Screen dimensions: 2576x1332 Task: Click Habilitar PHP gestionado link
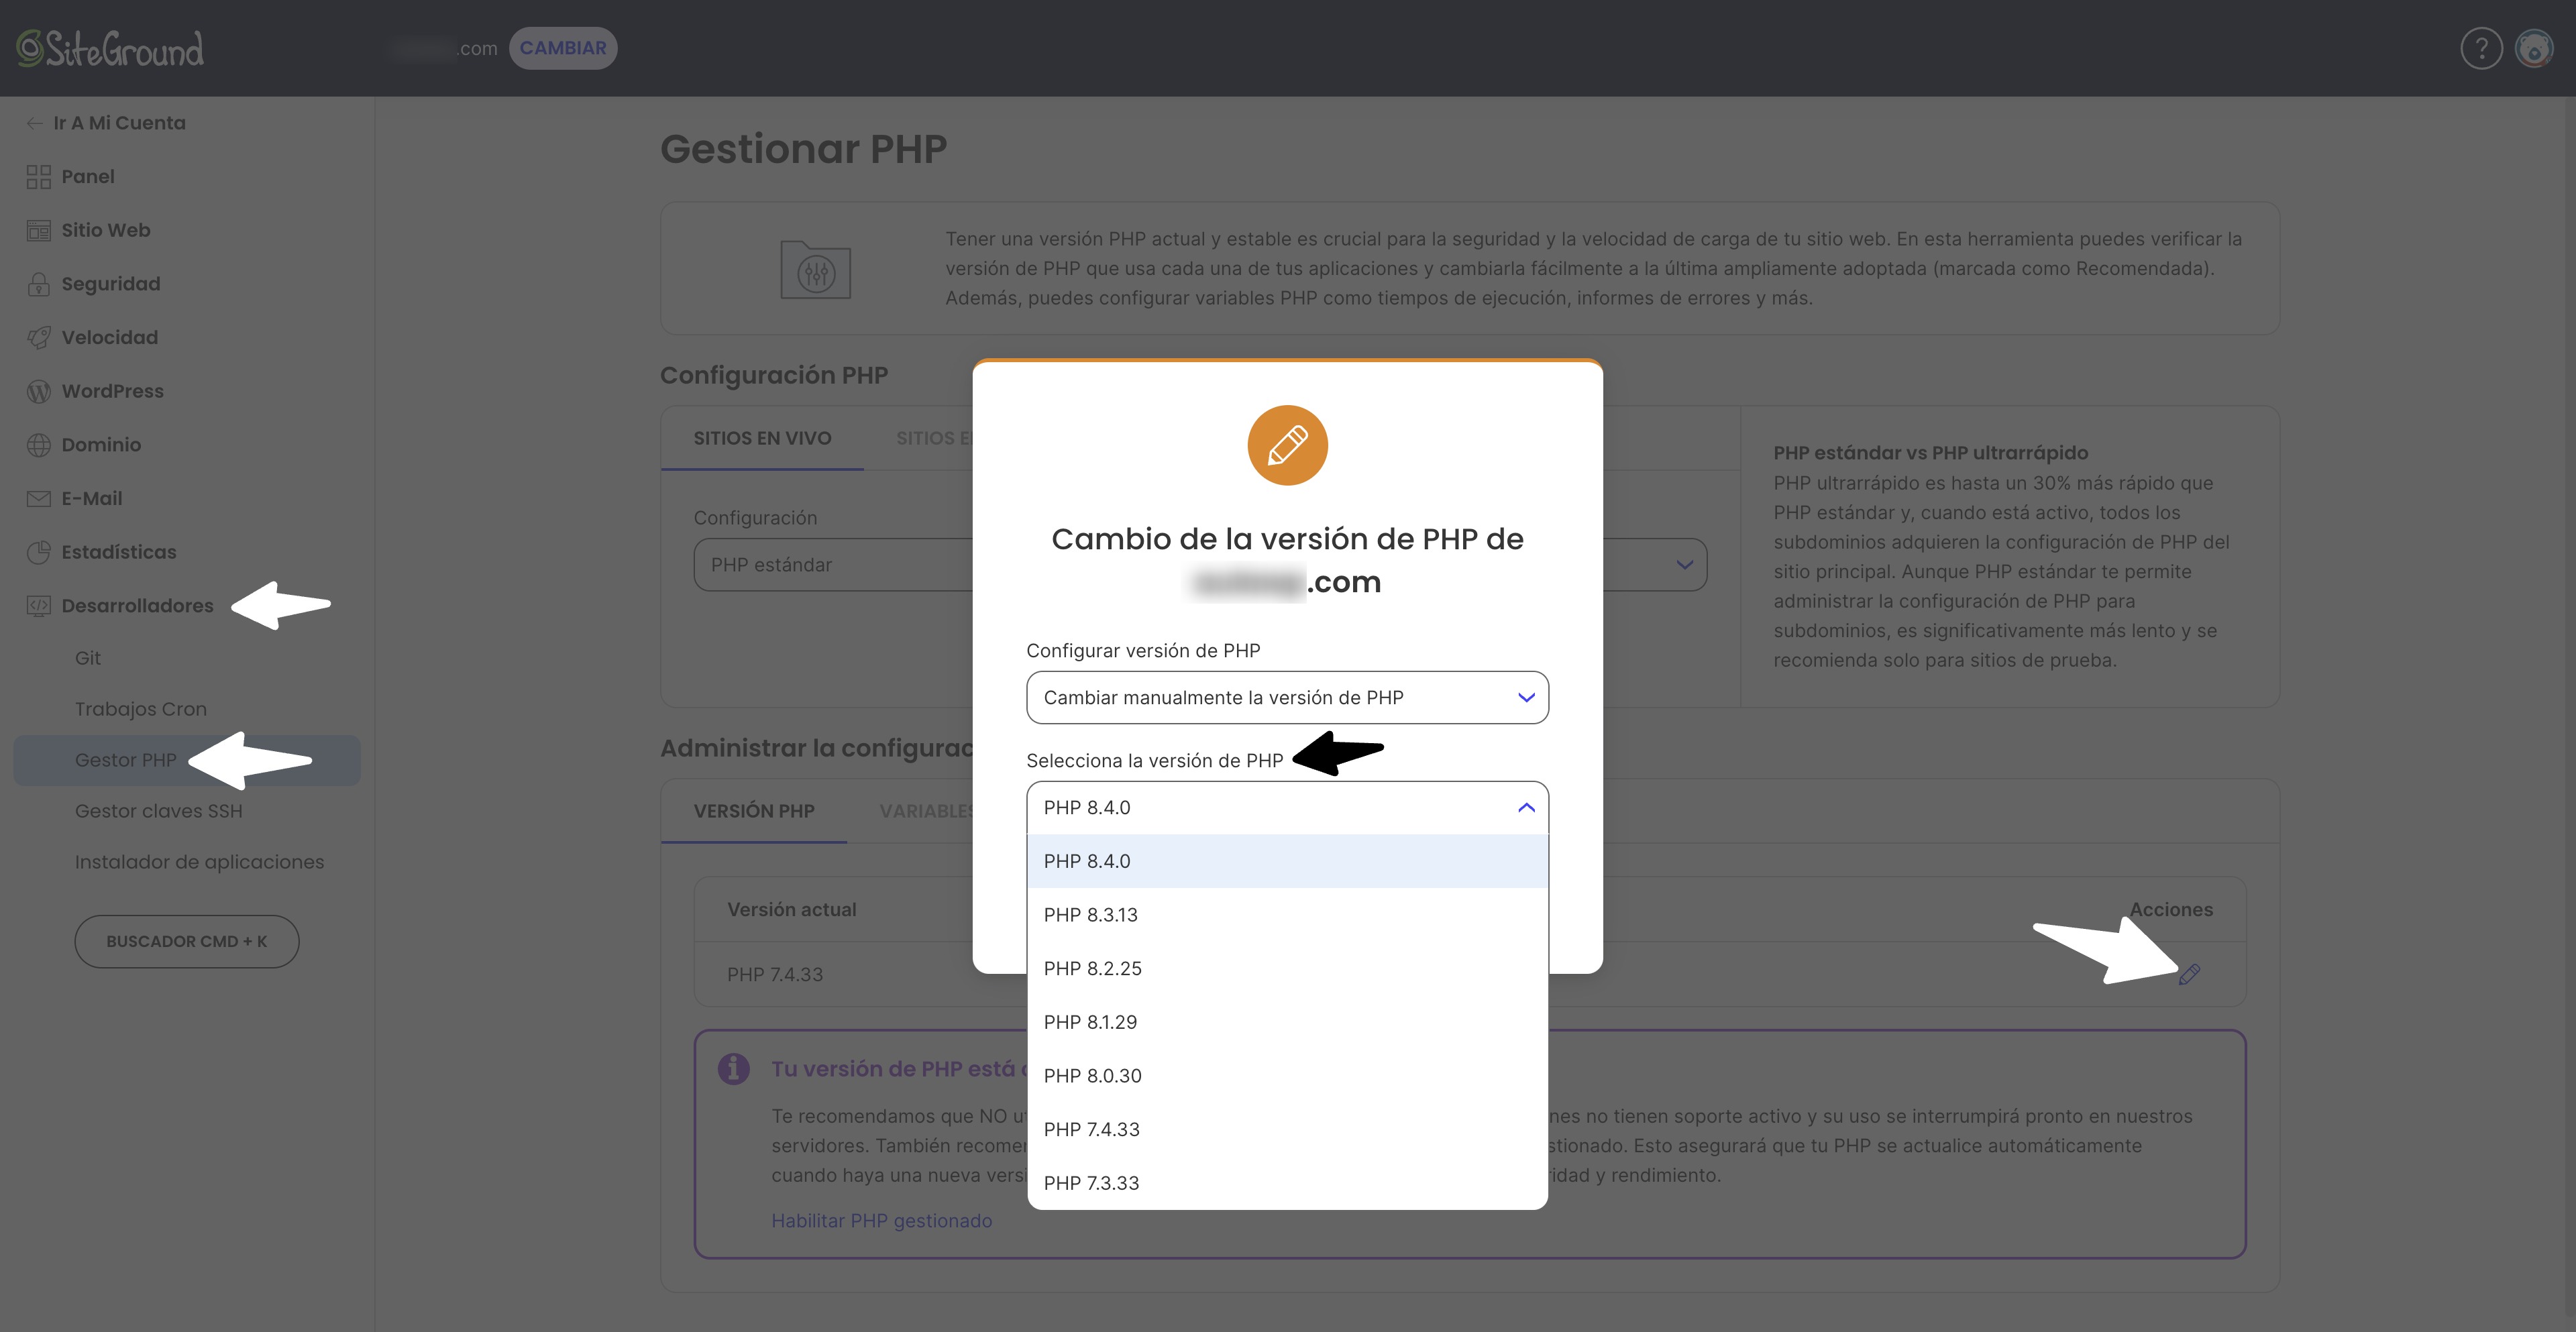881,1221
